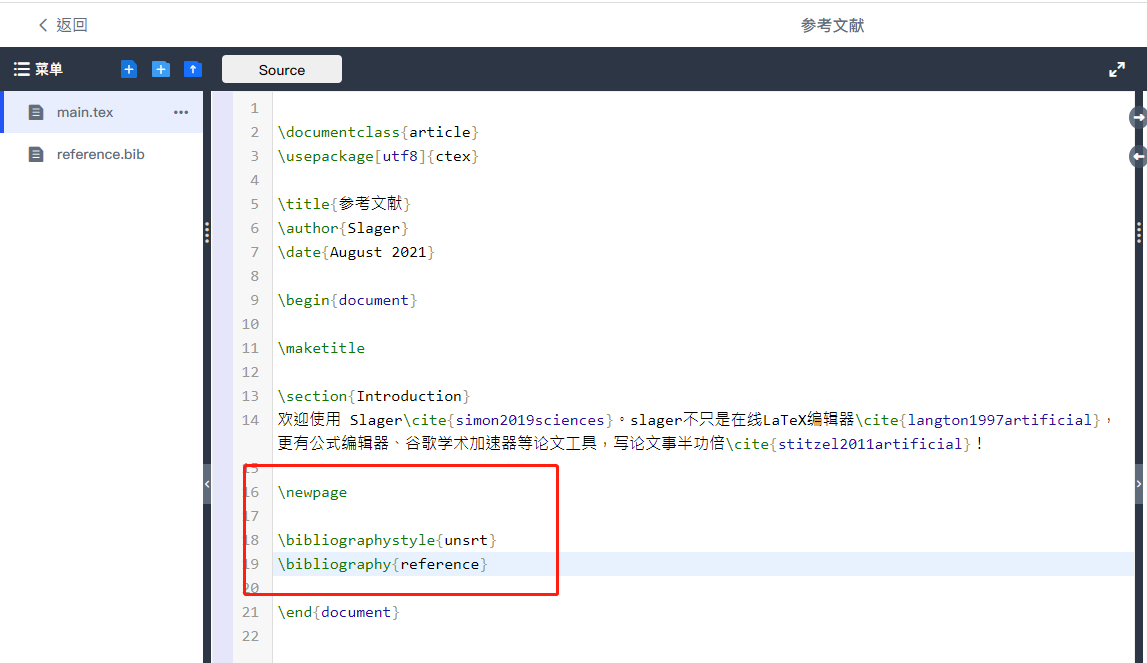Screen dimensions: 1147x663
Task: Click the new file icon
Action: tap(128, 69)
